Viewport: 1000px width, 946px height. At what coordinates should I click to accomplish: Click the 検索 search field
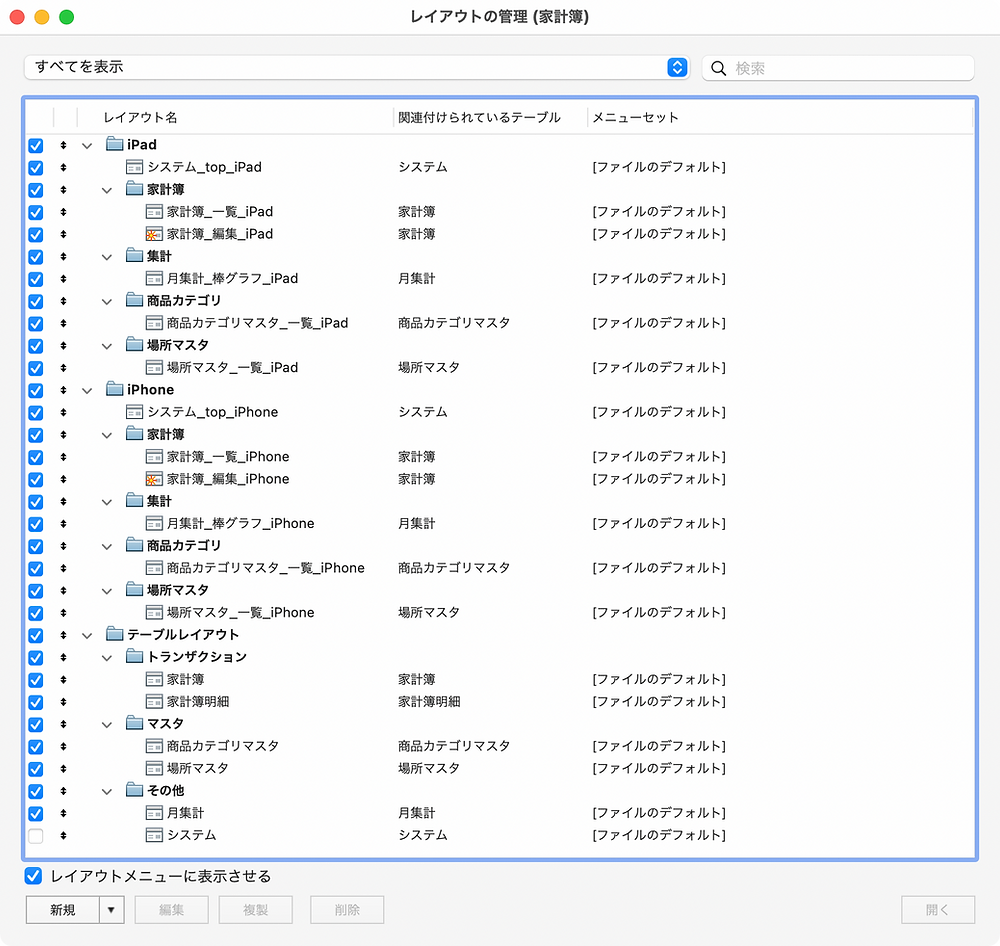838,68
